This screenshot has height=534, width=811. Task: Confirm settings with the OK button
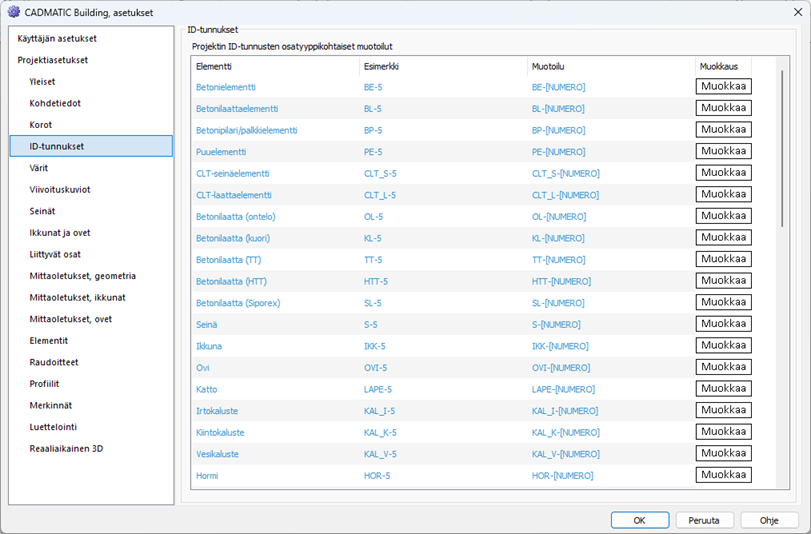(639, 520)
